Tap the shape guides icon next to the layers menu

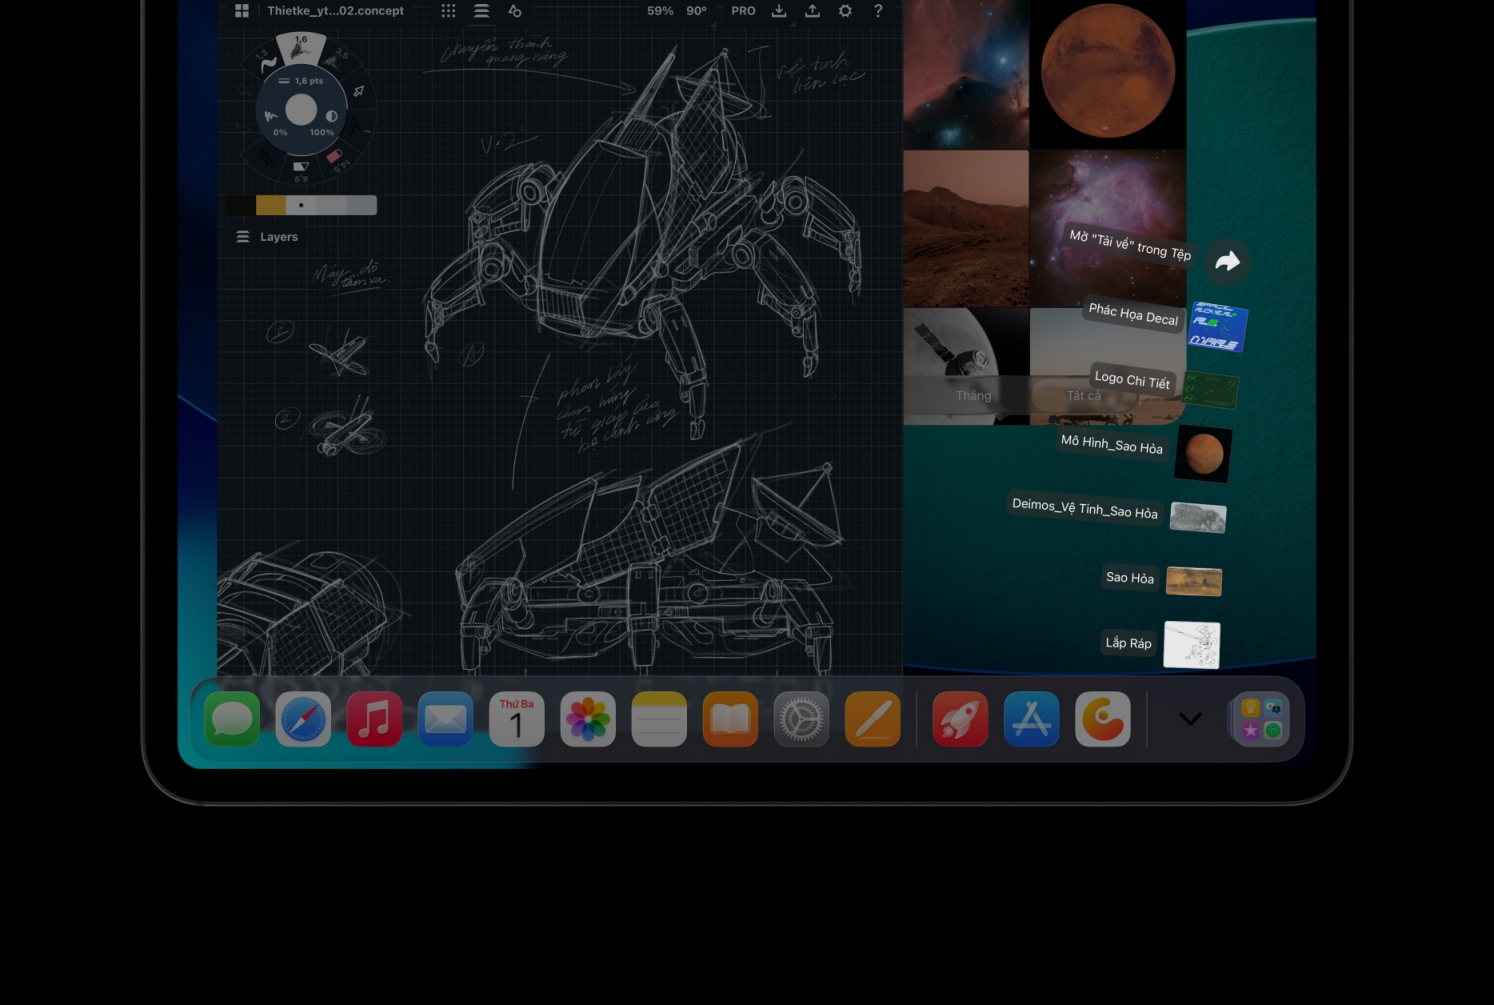pos(514,11)
